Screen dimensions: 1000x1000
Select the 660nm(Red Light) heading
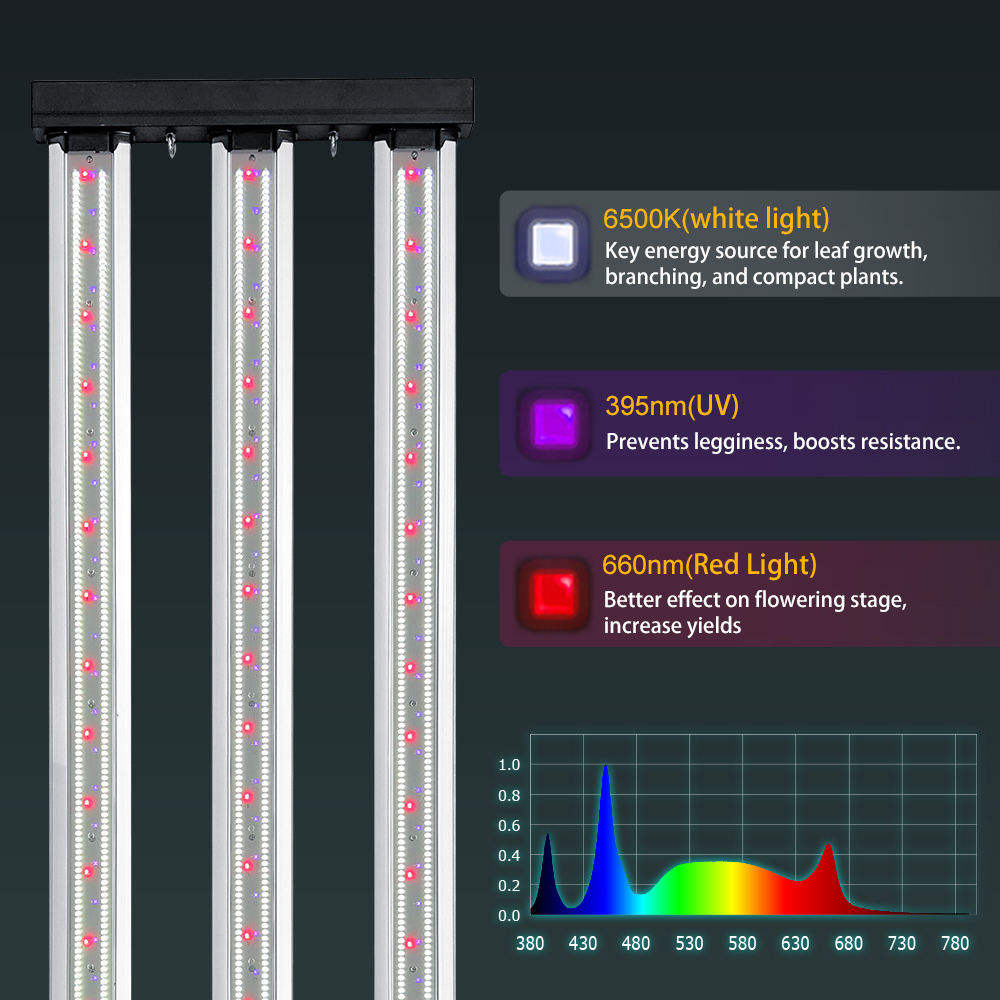[x=709, y=565]
